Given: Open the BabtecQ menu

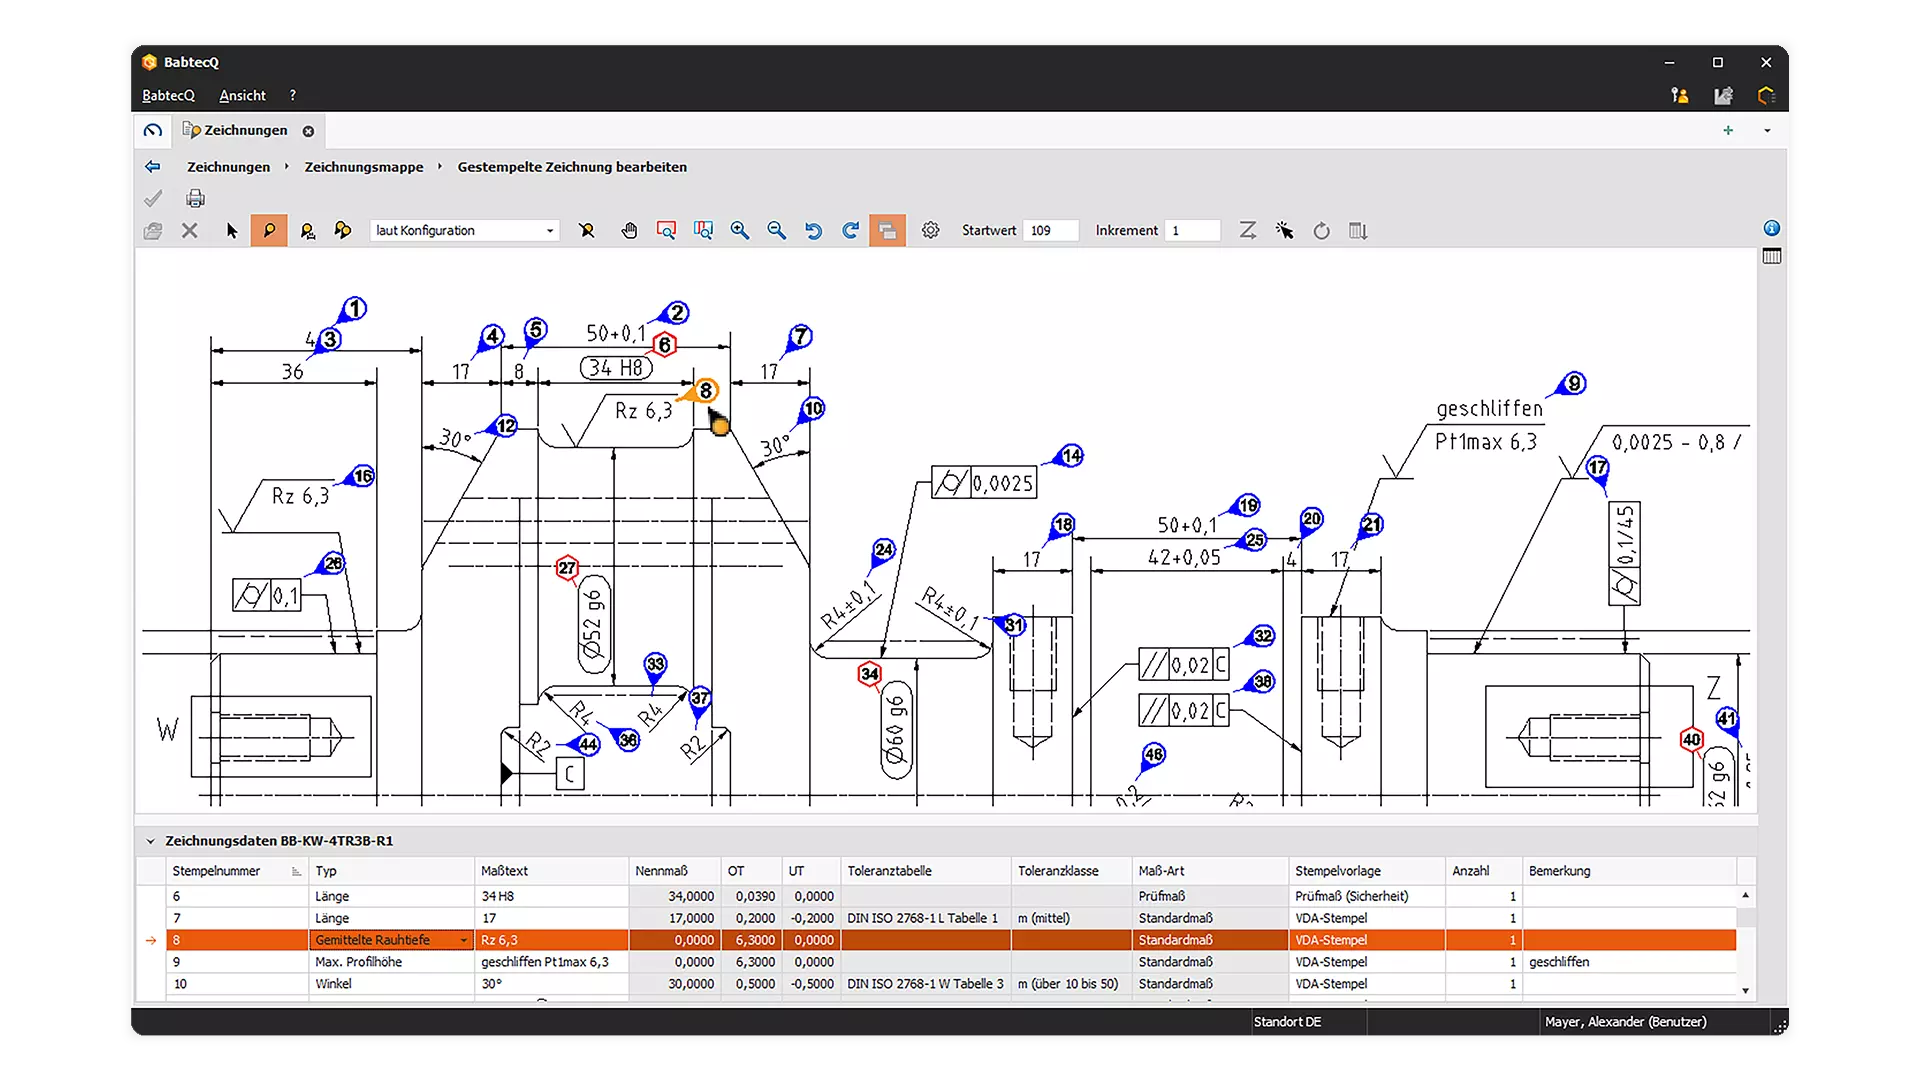Looking at the screenshot, I should (x=168, y=96).
